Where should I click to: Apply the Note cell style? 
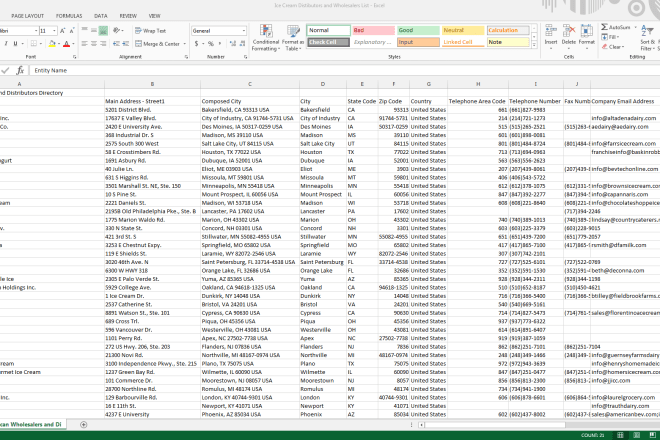tap(508, 42)
